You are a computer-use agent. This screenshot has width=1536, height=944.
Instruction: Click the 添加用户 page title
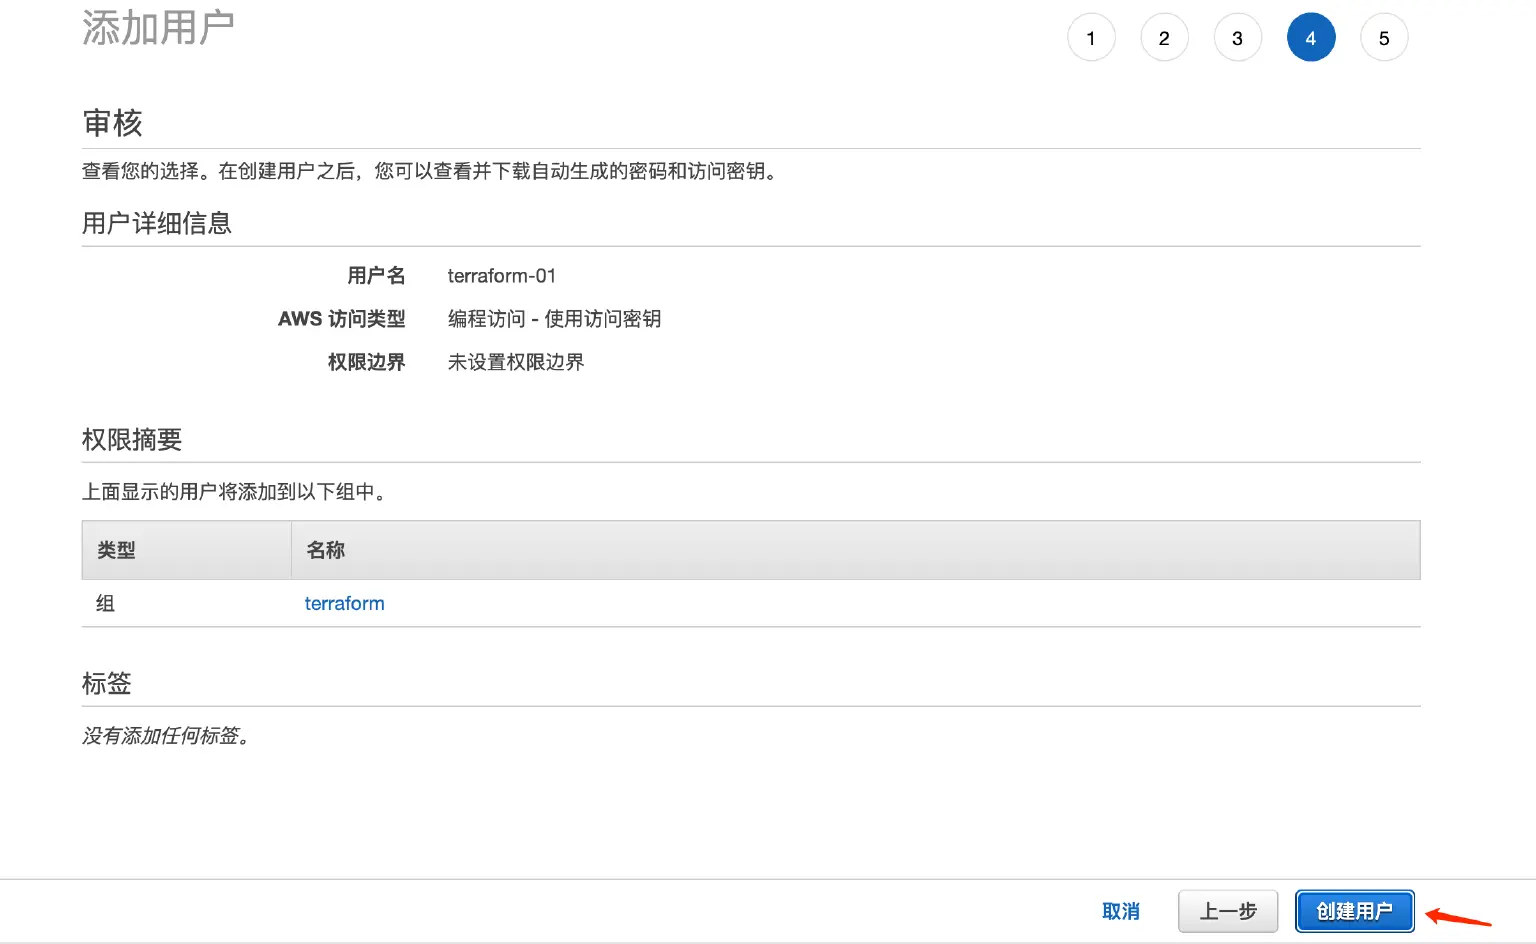158,27
